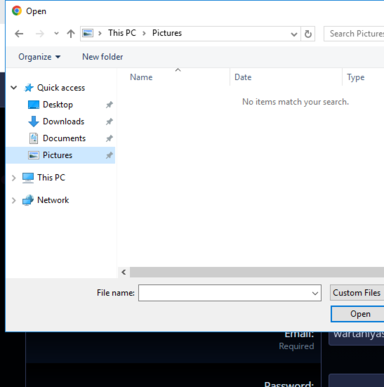The height and width of the screenshot is (387, 384).
Task: Collapse the Quick access tree
Action: tap(14, 88)
